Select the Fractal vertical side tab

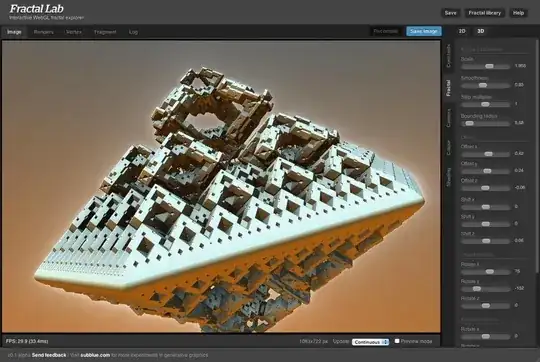coord(448,88)
